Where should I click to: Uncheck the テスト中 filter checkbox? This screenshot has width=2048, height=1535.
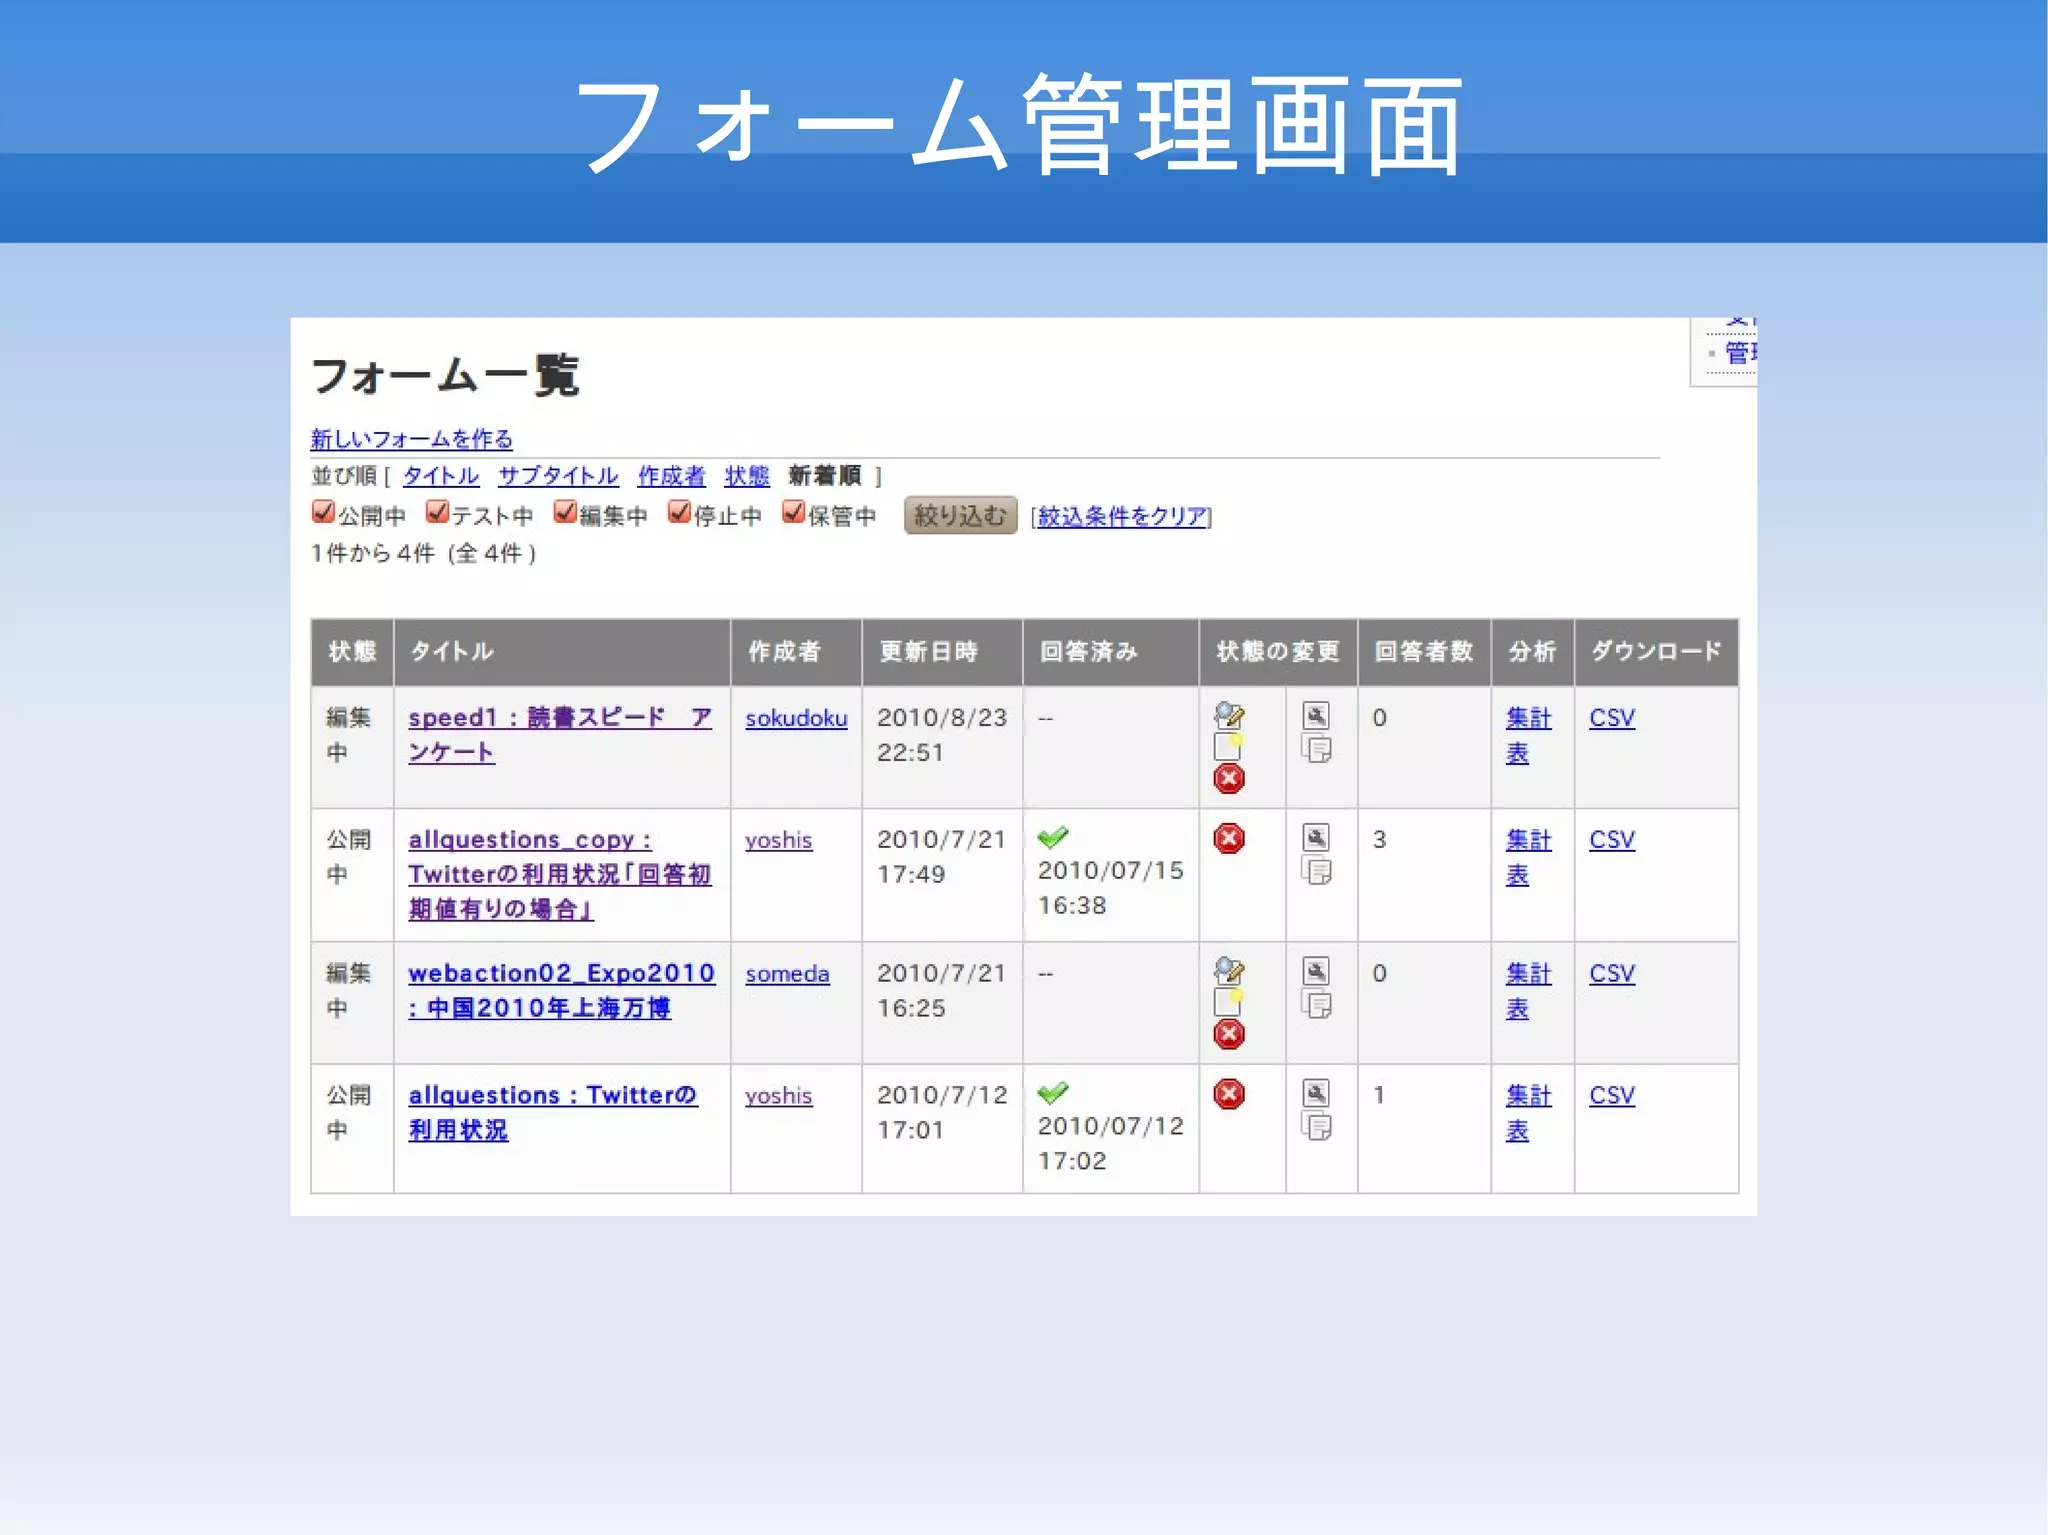pyautogui.click(x=437, y=513)
